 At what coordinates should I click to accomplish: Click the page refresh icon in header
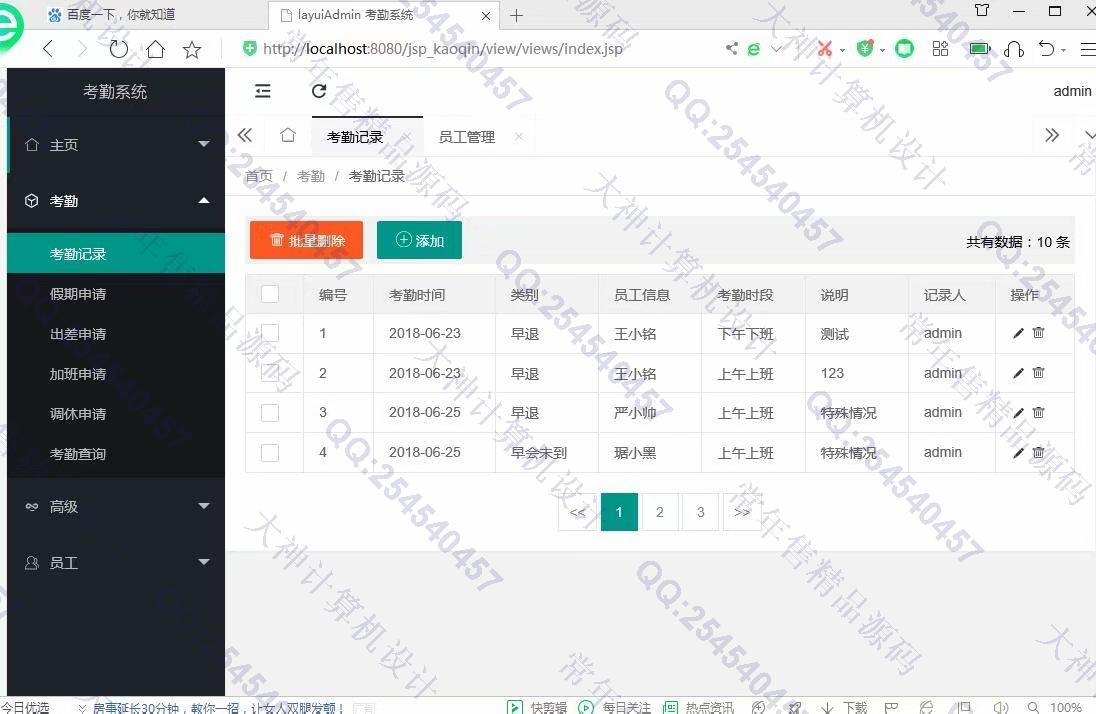coord(319,91)
